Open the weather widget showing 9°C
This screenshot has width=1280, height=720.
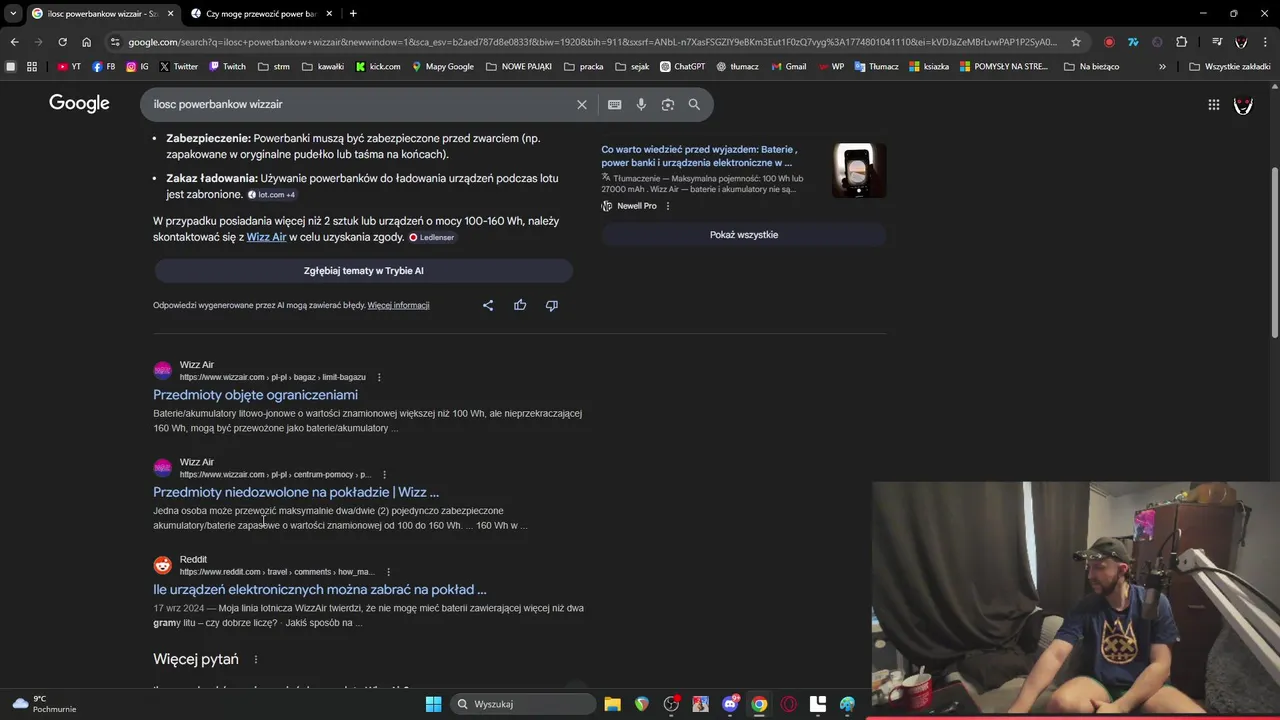(x=44, y=704)
